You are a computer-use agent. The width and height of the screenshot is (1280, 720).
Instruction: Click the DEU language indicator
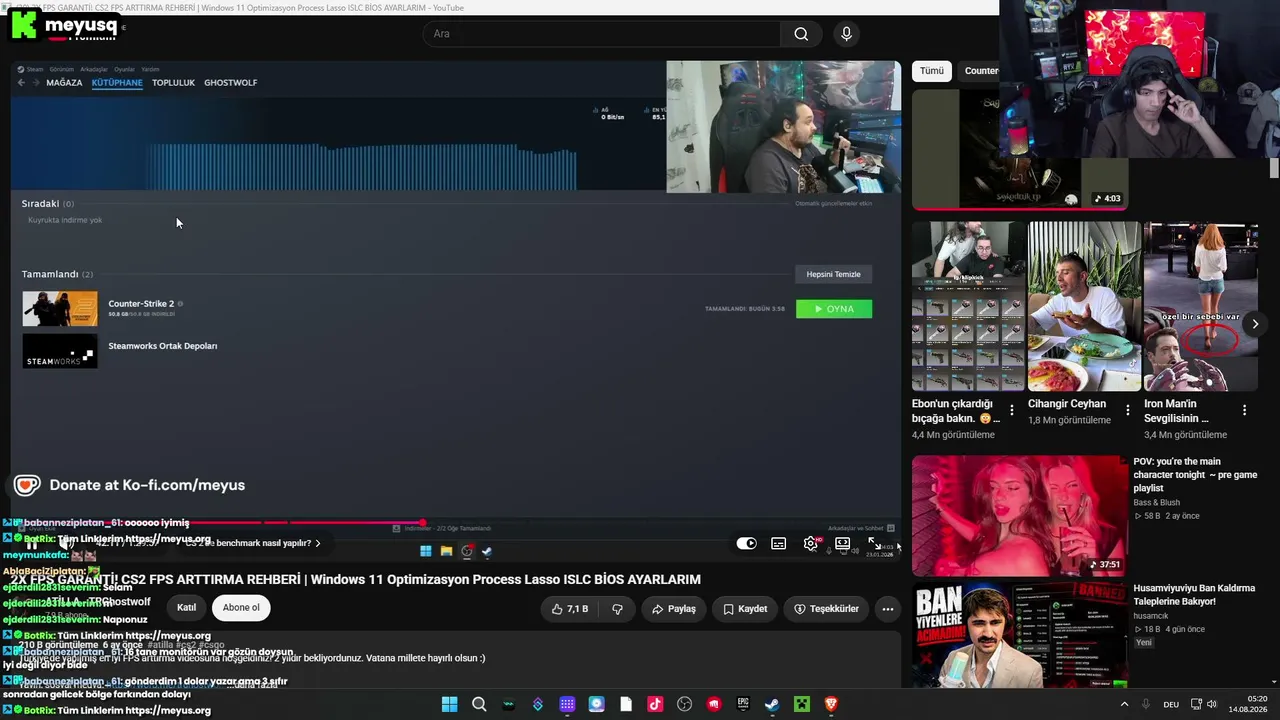[1171, 704]
